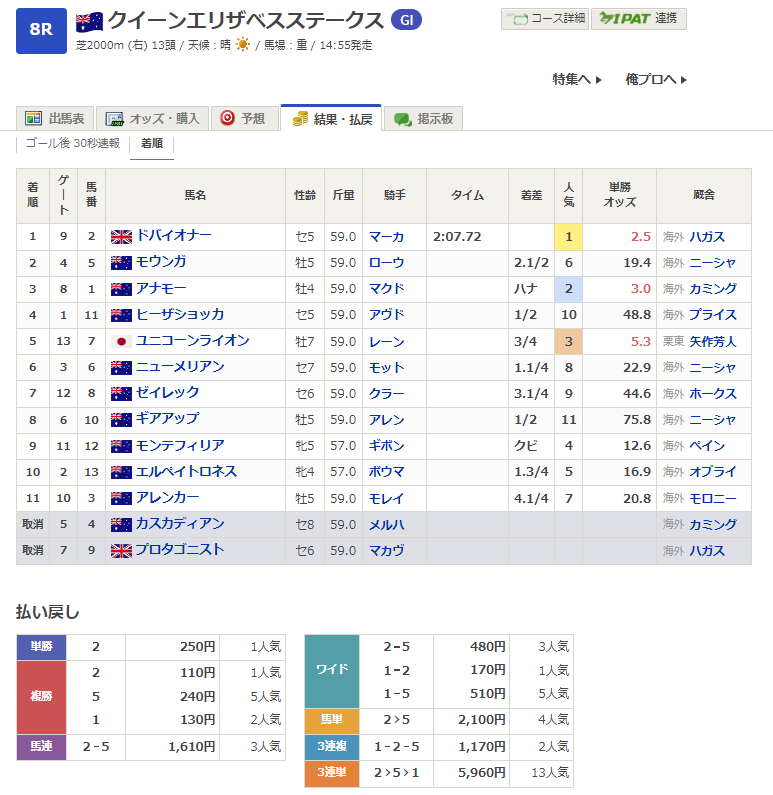Click the Australian flag beside モウンガ
This screenshot has width=773, height=795.
click(121, 263)
